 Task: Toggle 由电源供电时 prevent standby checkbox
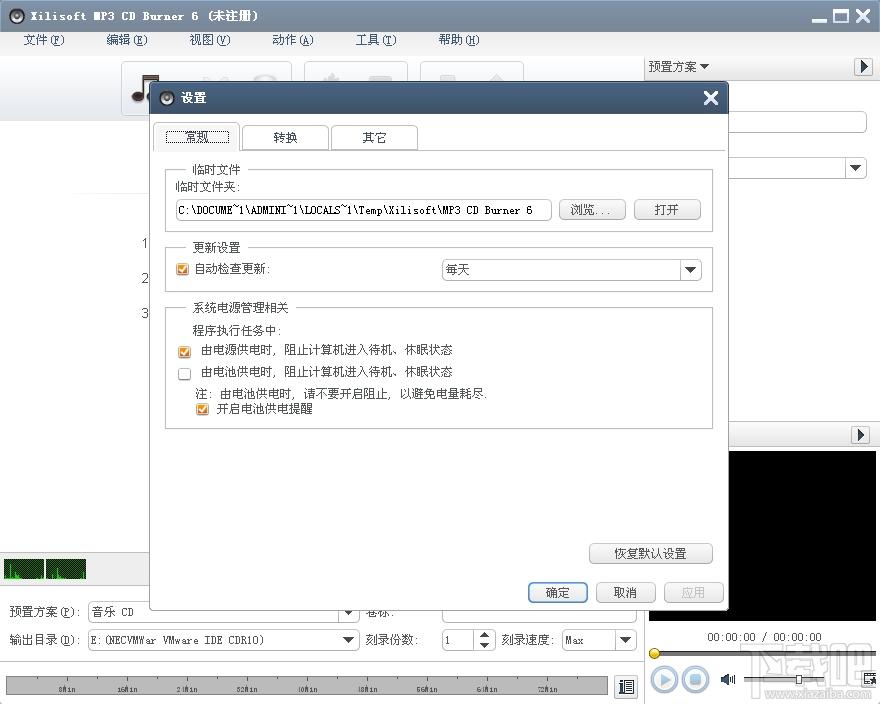184,352
